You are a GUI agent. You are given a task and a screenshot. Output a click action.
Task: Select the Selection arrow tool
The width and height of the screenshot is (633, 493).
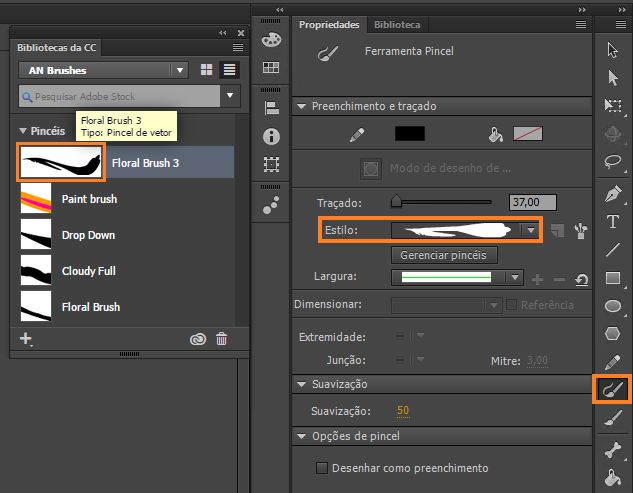(612, 50)
